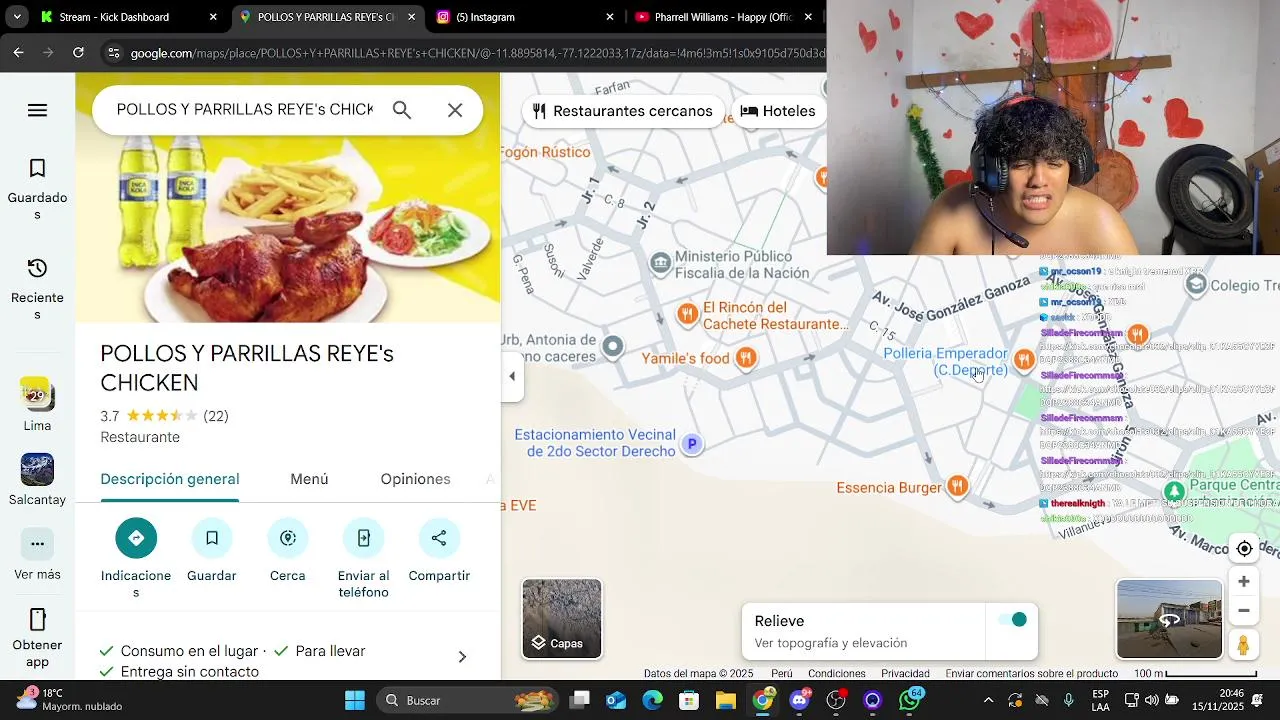Click the Obtener app phone icon
The width and height of the screenshot is (1280, 720).
pyautogui.click(x=37, y=620)
